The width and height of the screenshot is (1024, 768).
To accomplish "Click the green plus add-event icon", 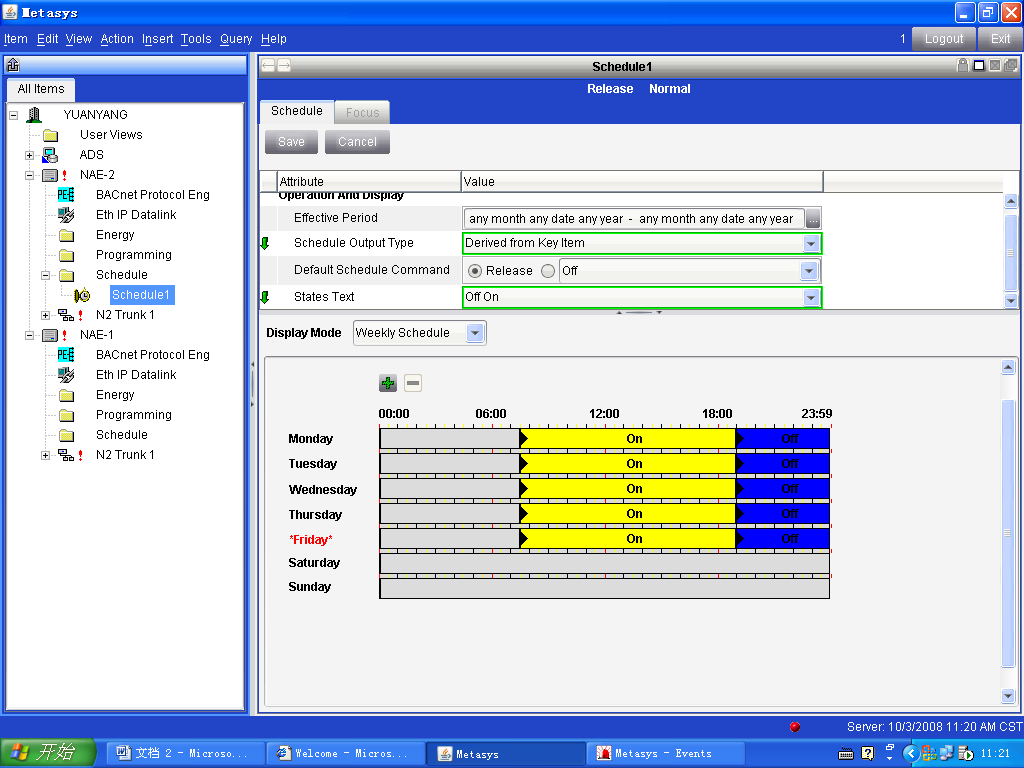I will point(388,383).
